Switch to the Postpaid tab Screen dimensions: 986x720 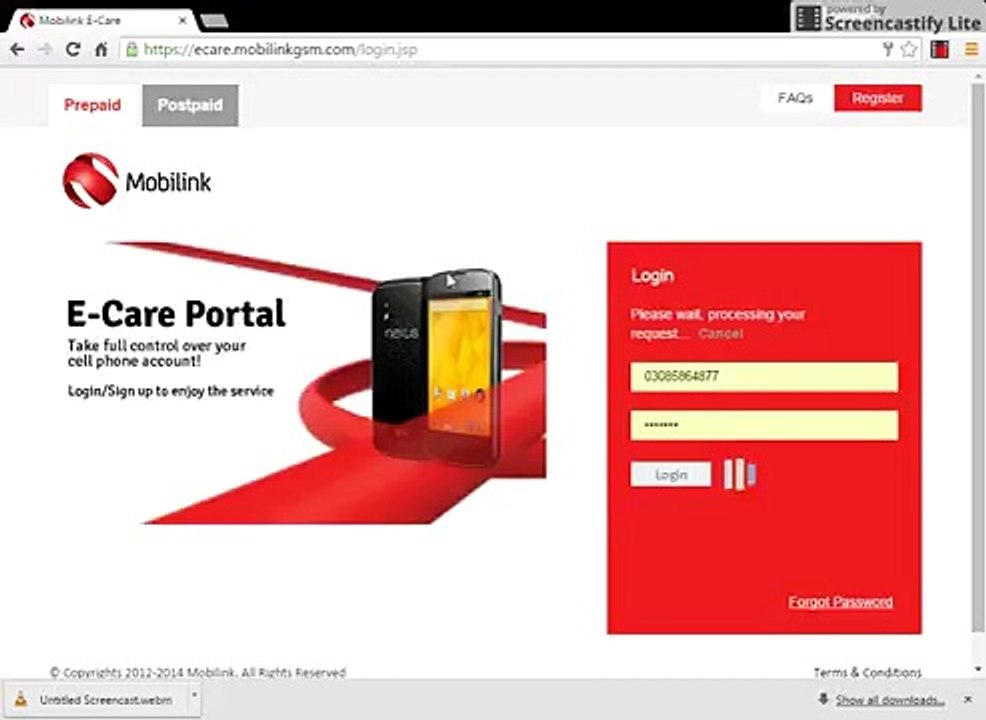click(x=190, y=105)
